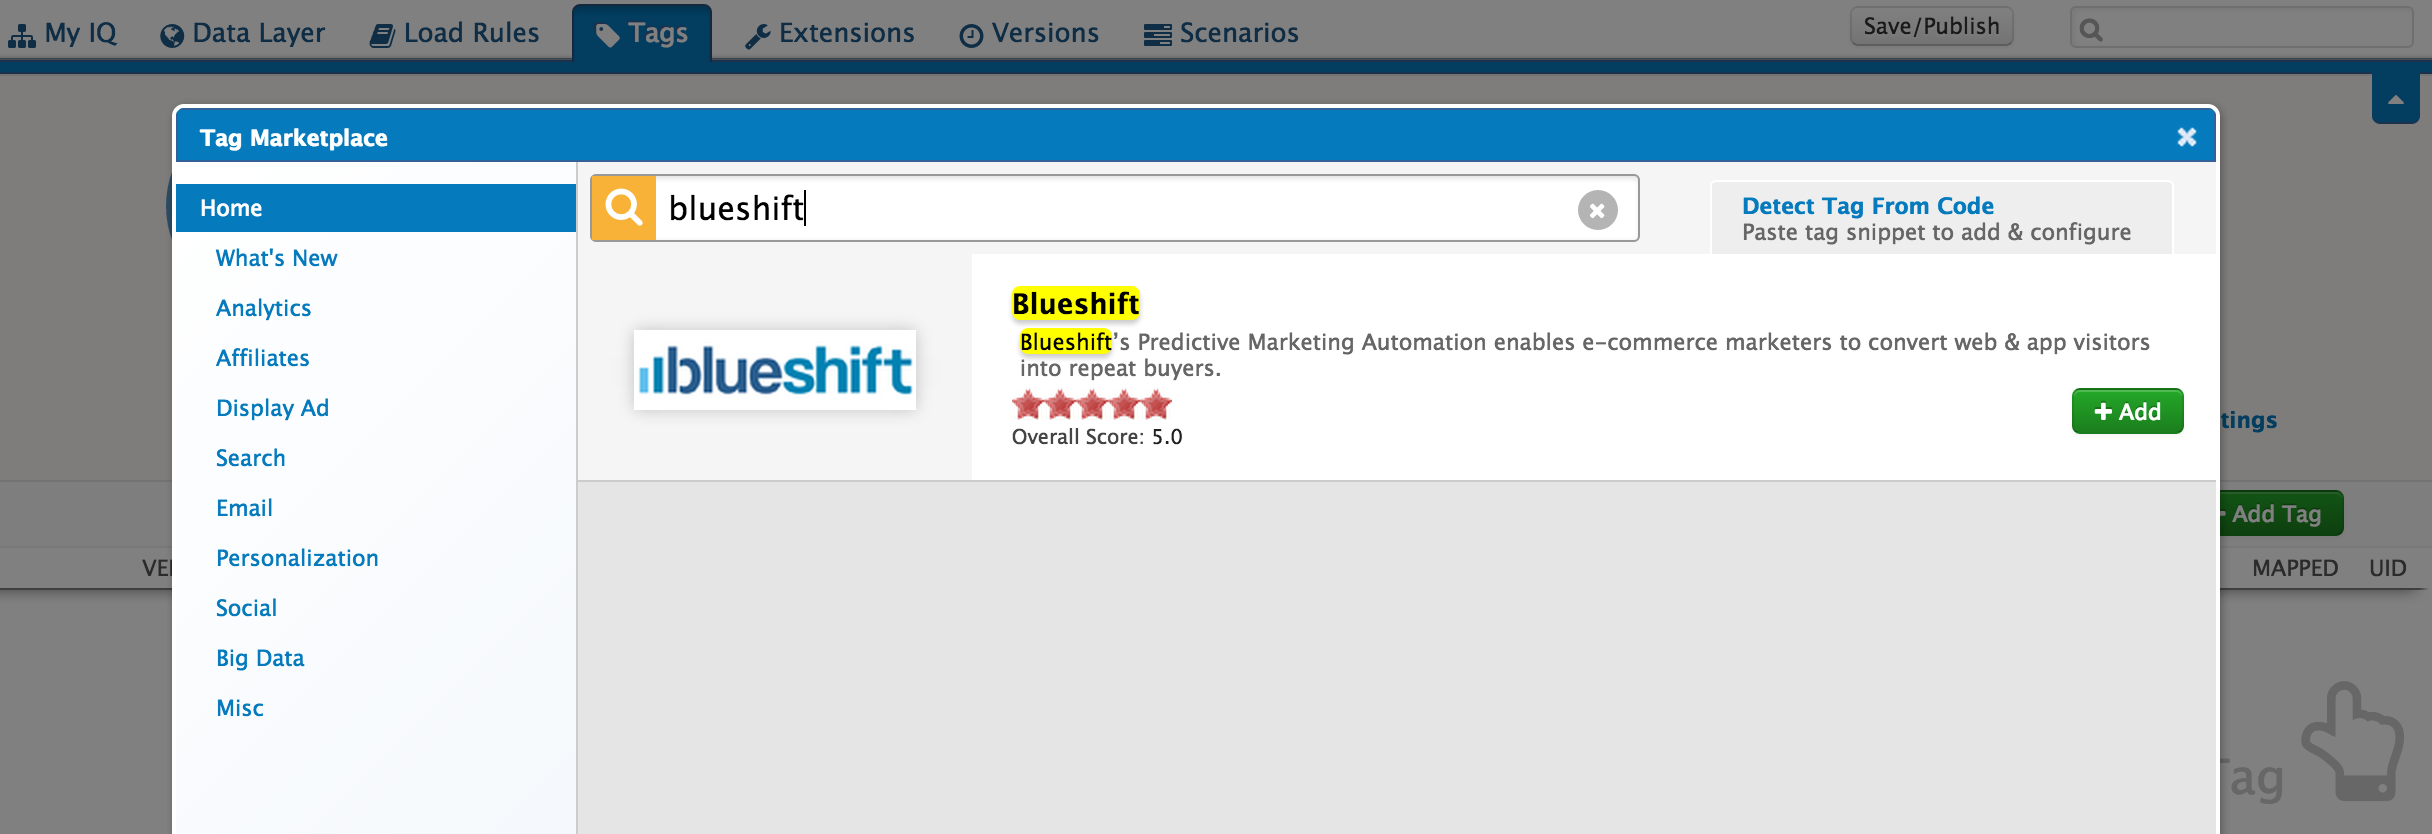Clear the blueshift search text
The width and height of the screenshot is (2432, 834).
tap(1597, 210)
